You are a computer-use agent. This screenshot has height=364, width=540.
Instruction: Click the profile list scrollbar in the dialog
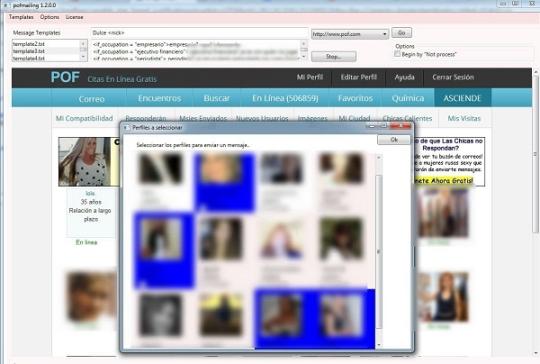pyautogui.click(x=379, y=251)
